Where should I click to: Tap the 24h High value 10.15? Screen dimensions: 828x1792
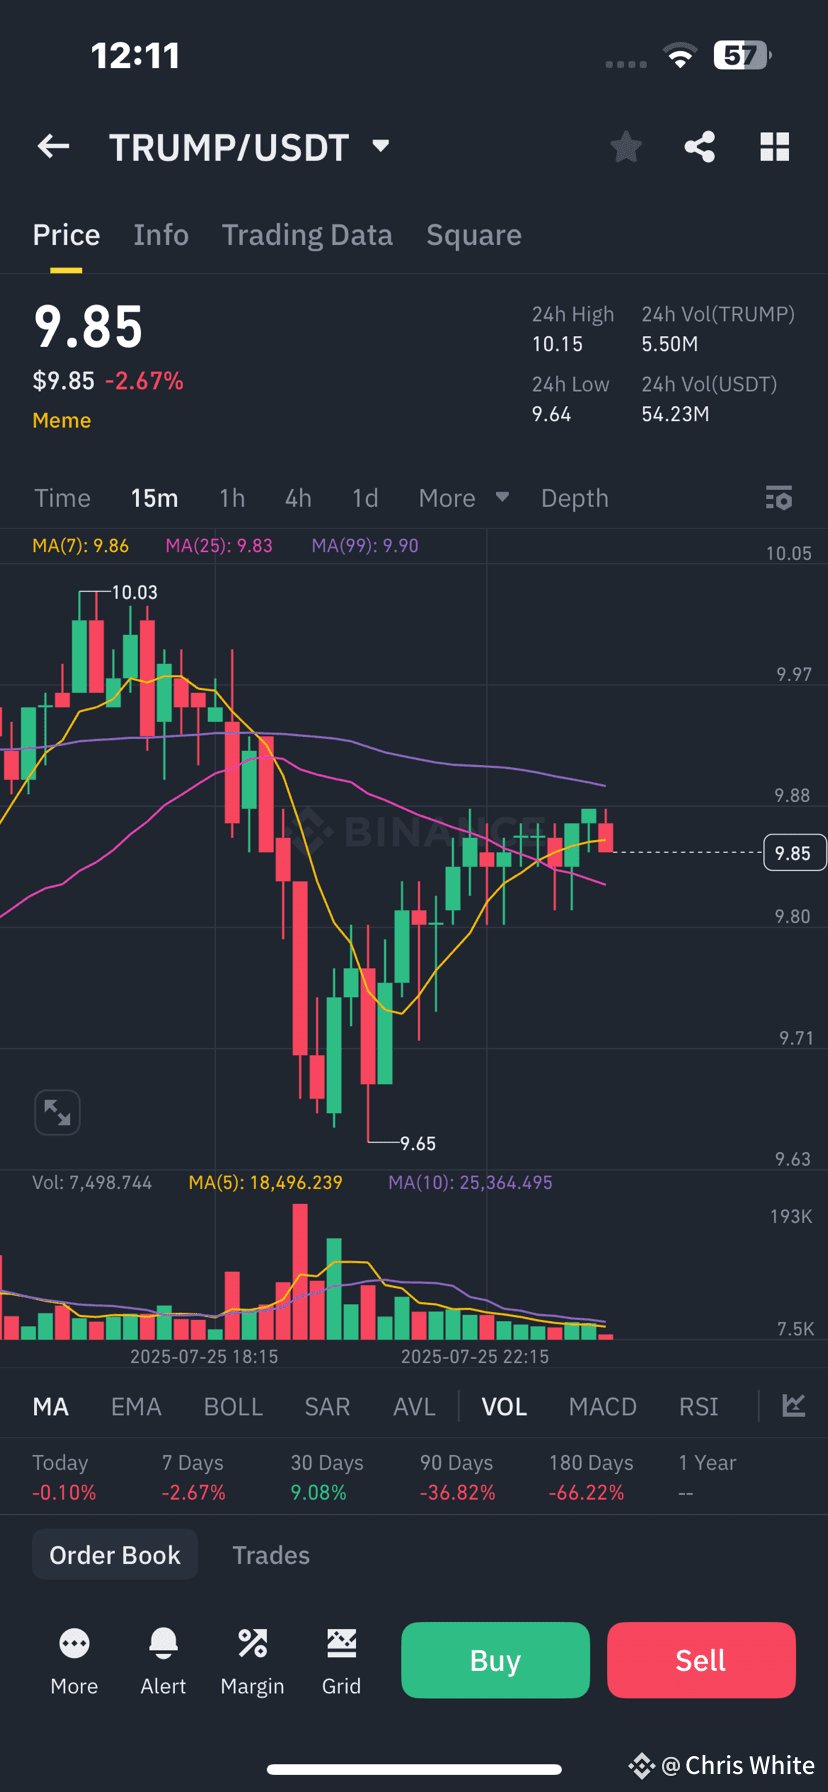[557, 344]
